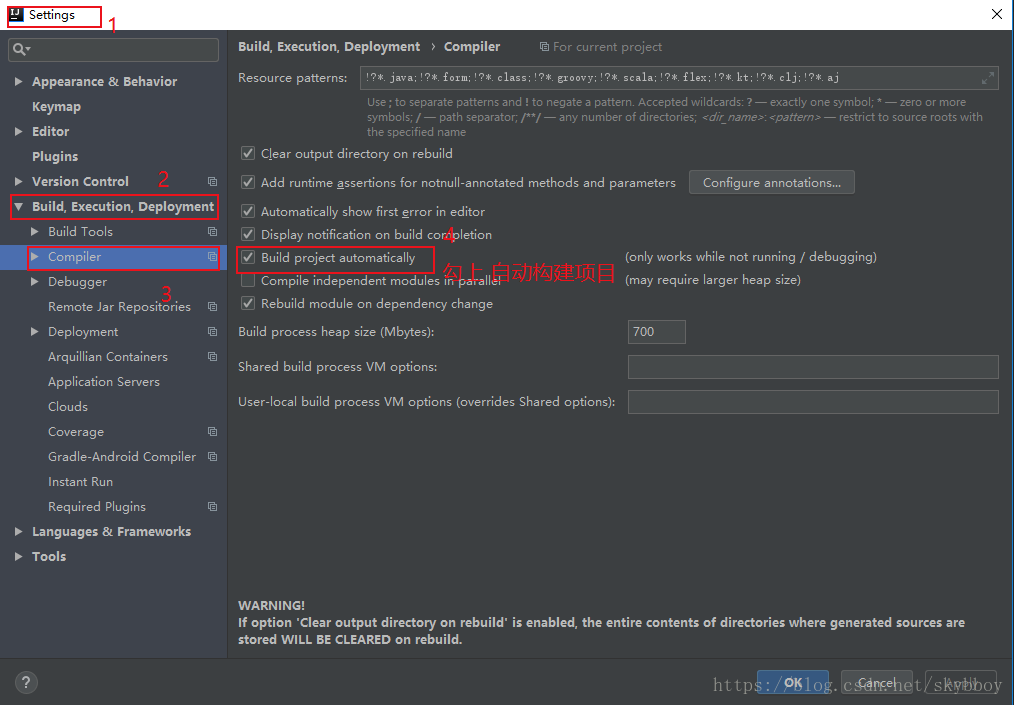The width and height of the screenshot is (1014, 705).
Task: Click the search magnifier icon
Action: click(x=19, y=49)
